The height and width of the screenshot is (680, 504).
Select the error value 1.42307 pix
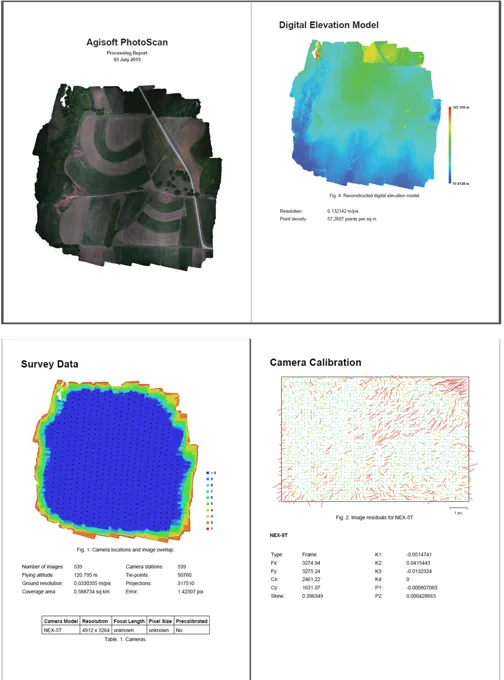[190, 592]
